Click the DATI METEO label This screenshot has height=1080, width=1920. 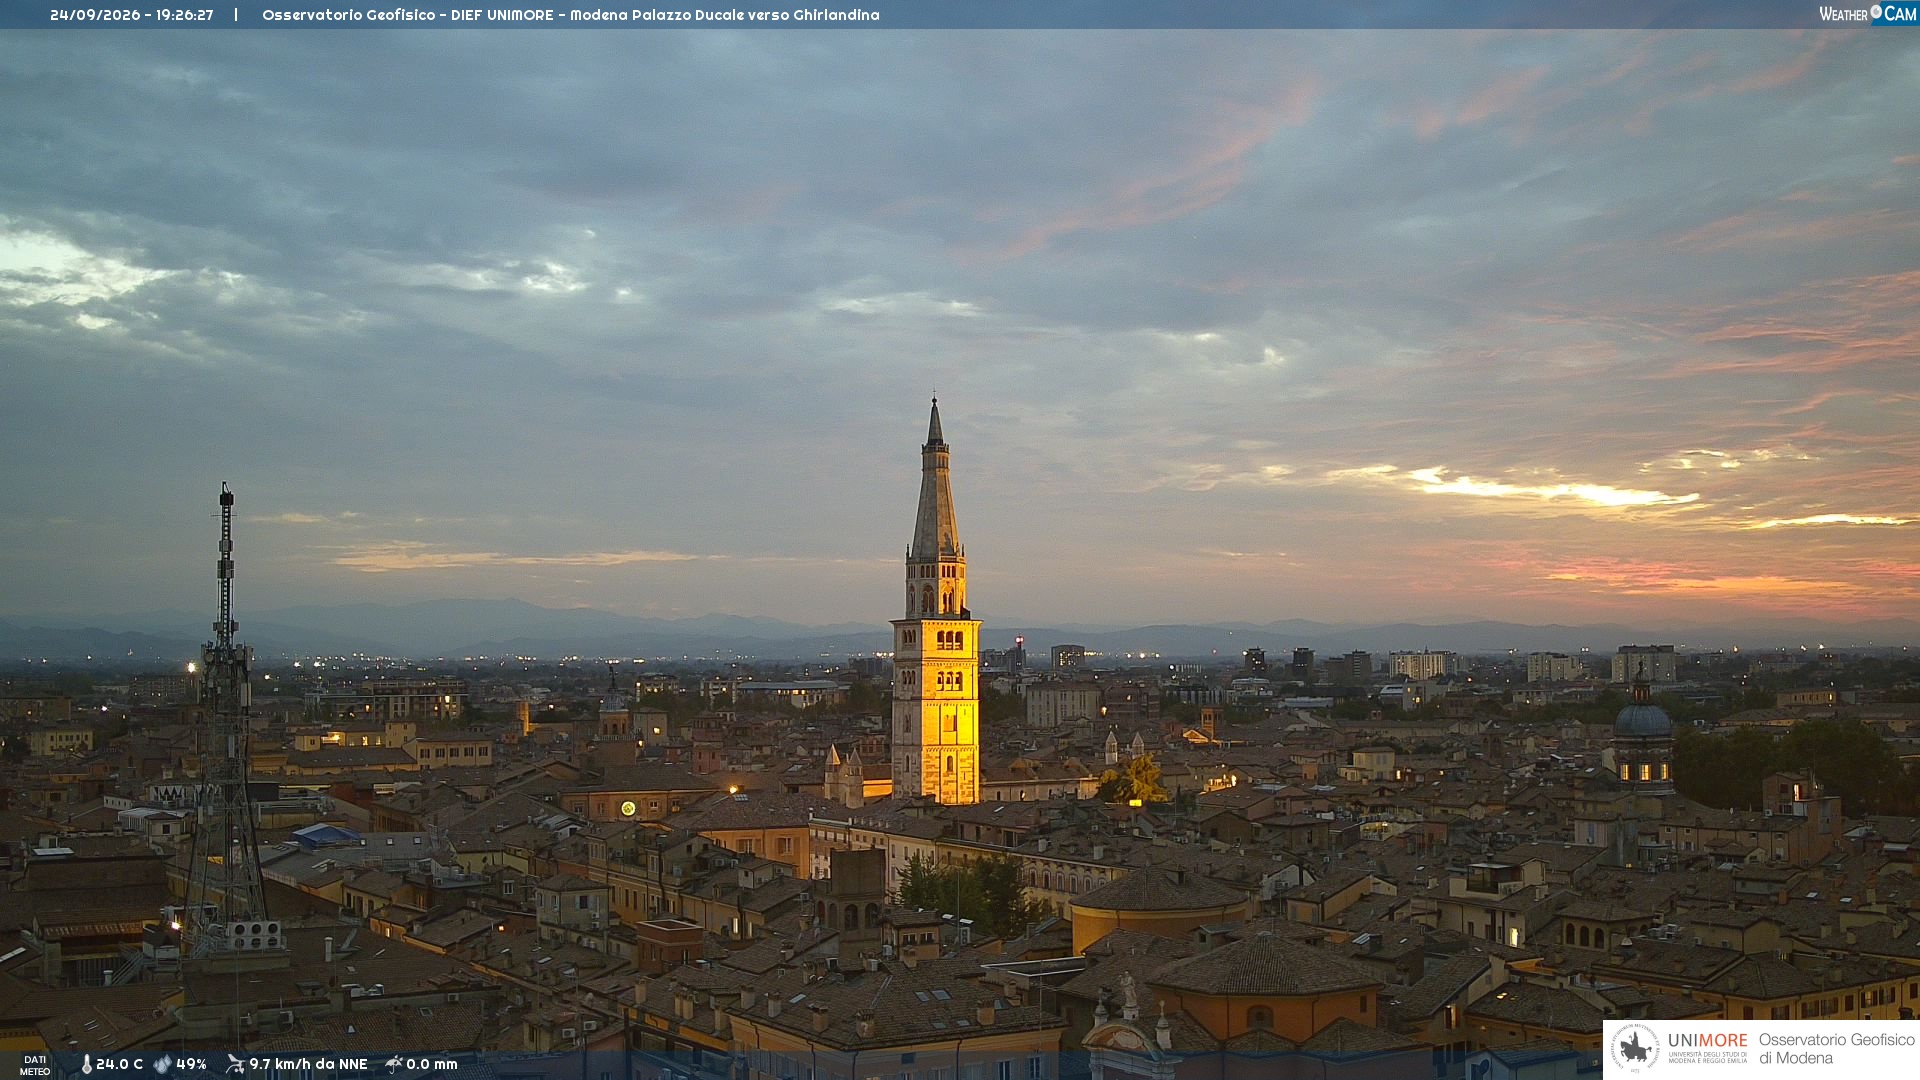pyautogui.click(x=35, y=1066)
